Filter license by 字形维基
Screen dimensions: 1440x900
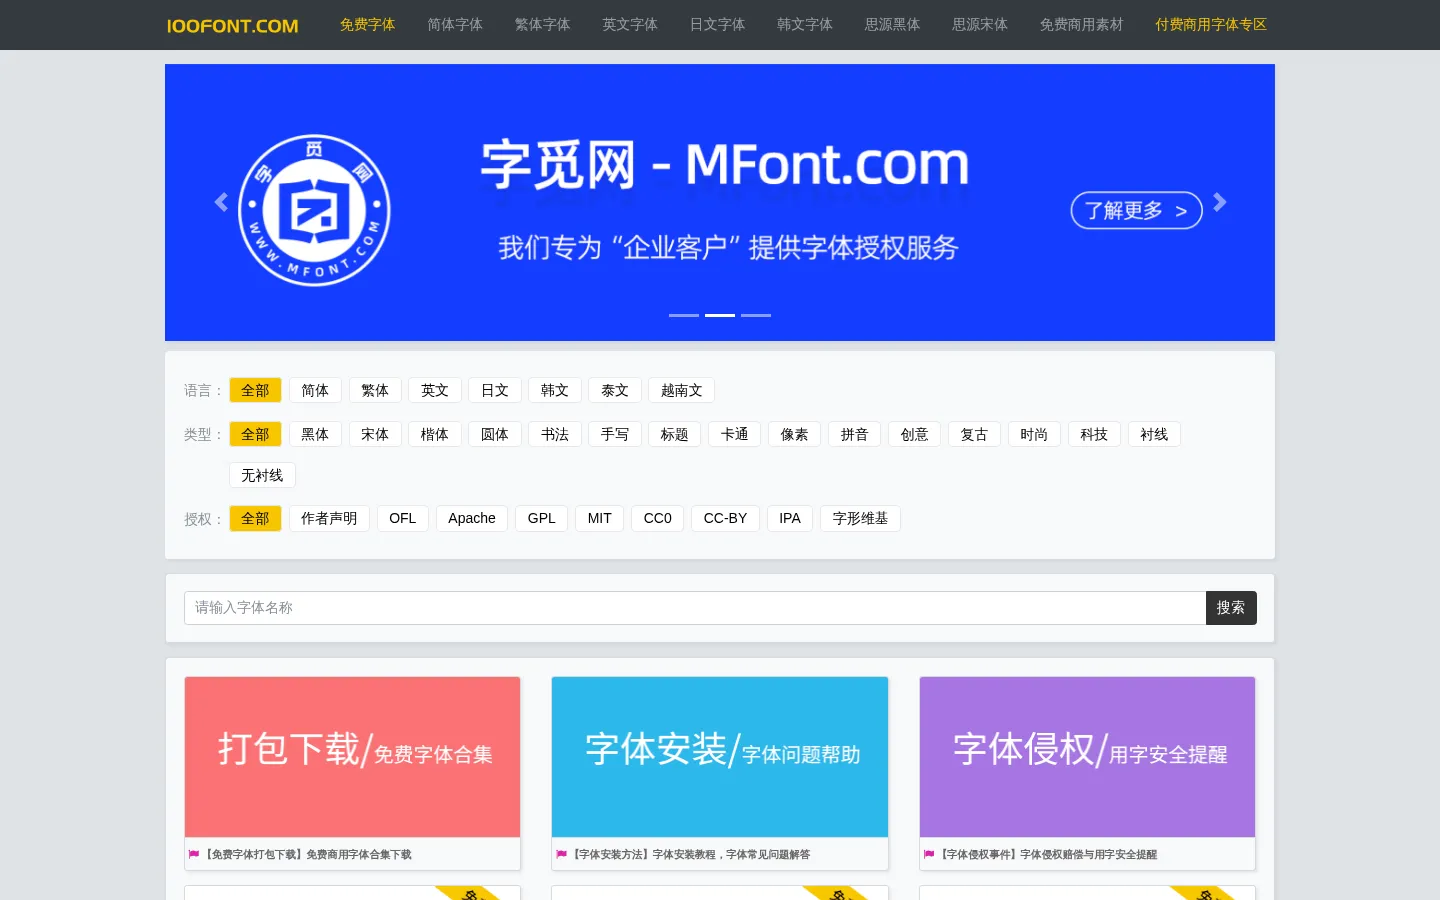point(860,518)
